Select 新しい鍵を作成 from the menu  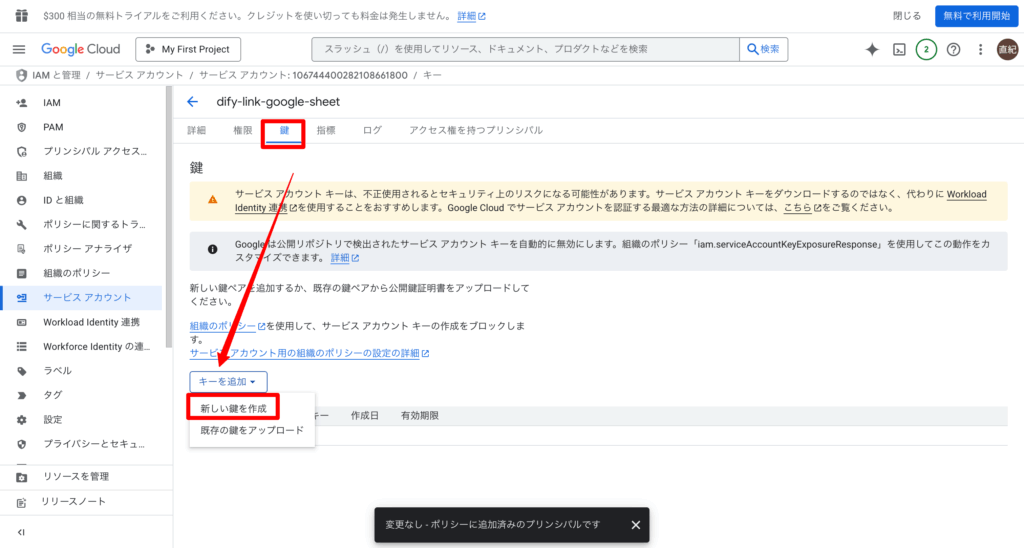[233, 408]
